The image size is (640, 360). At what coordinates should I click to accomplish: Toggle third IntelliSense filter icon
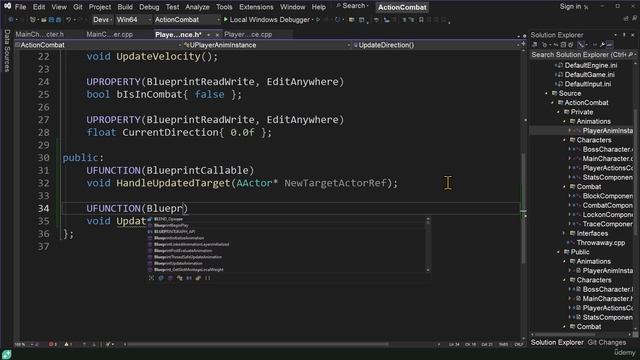(x=170, y=278)
